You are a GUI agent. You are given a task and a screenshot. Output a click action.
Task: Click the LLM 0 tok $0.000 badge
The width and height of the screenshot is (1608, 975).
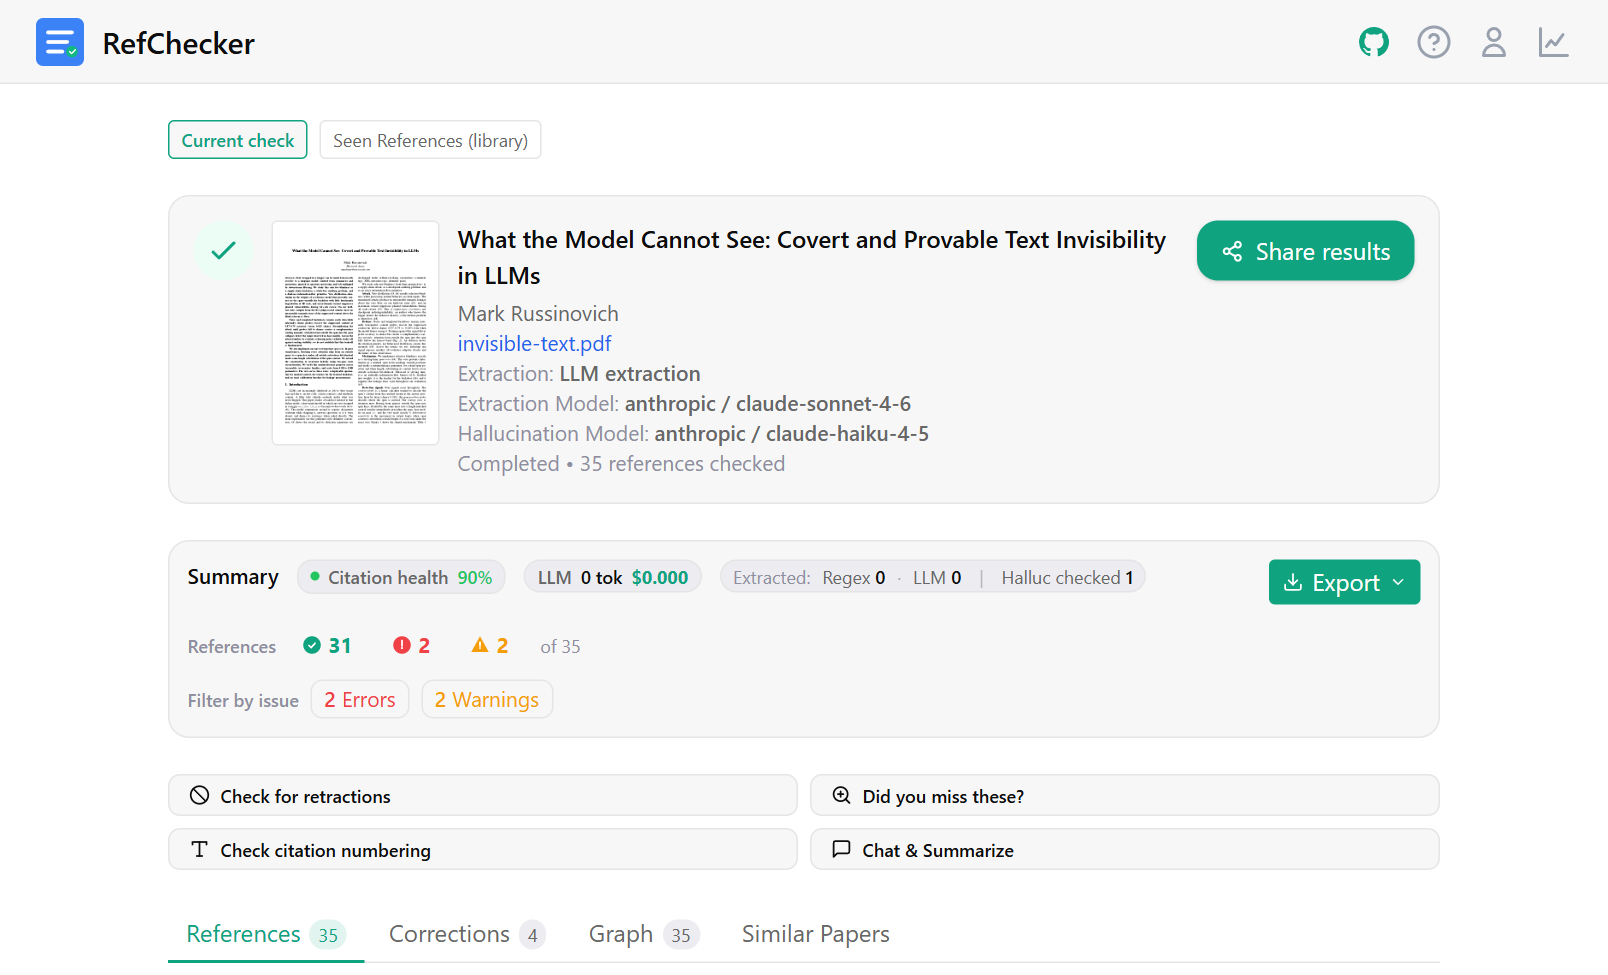point(613,578)
